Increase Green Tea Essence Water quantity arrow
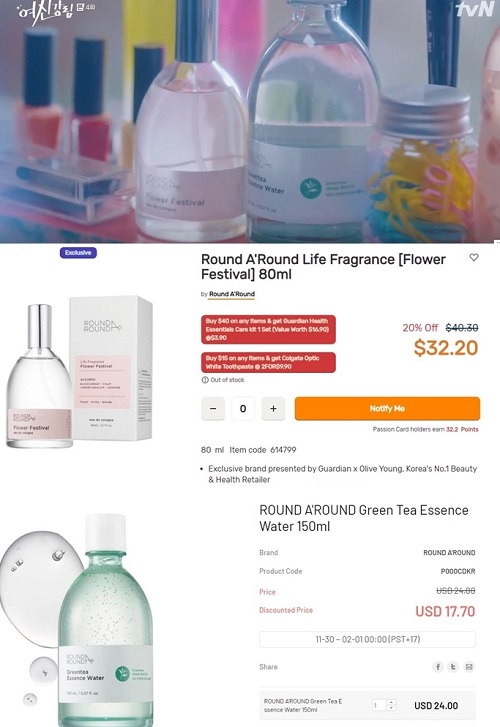 tap(391, 702)
